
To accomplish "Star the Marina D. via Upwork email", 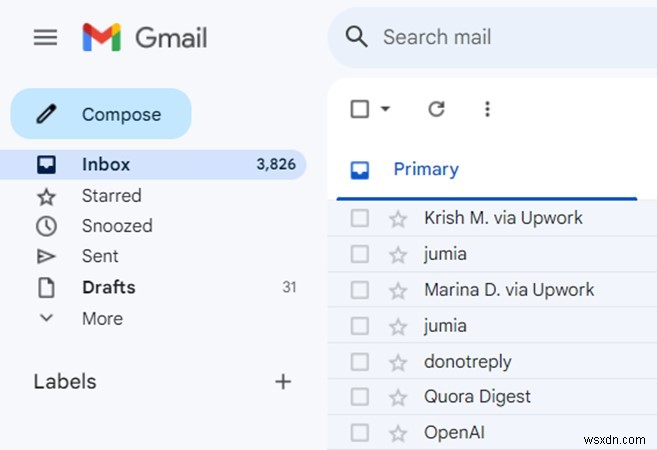I will 398,291.
